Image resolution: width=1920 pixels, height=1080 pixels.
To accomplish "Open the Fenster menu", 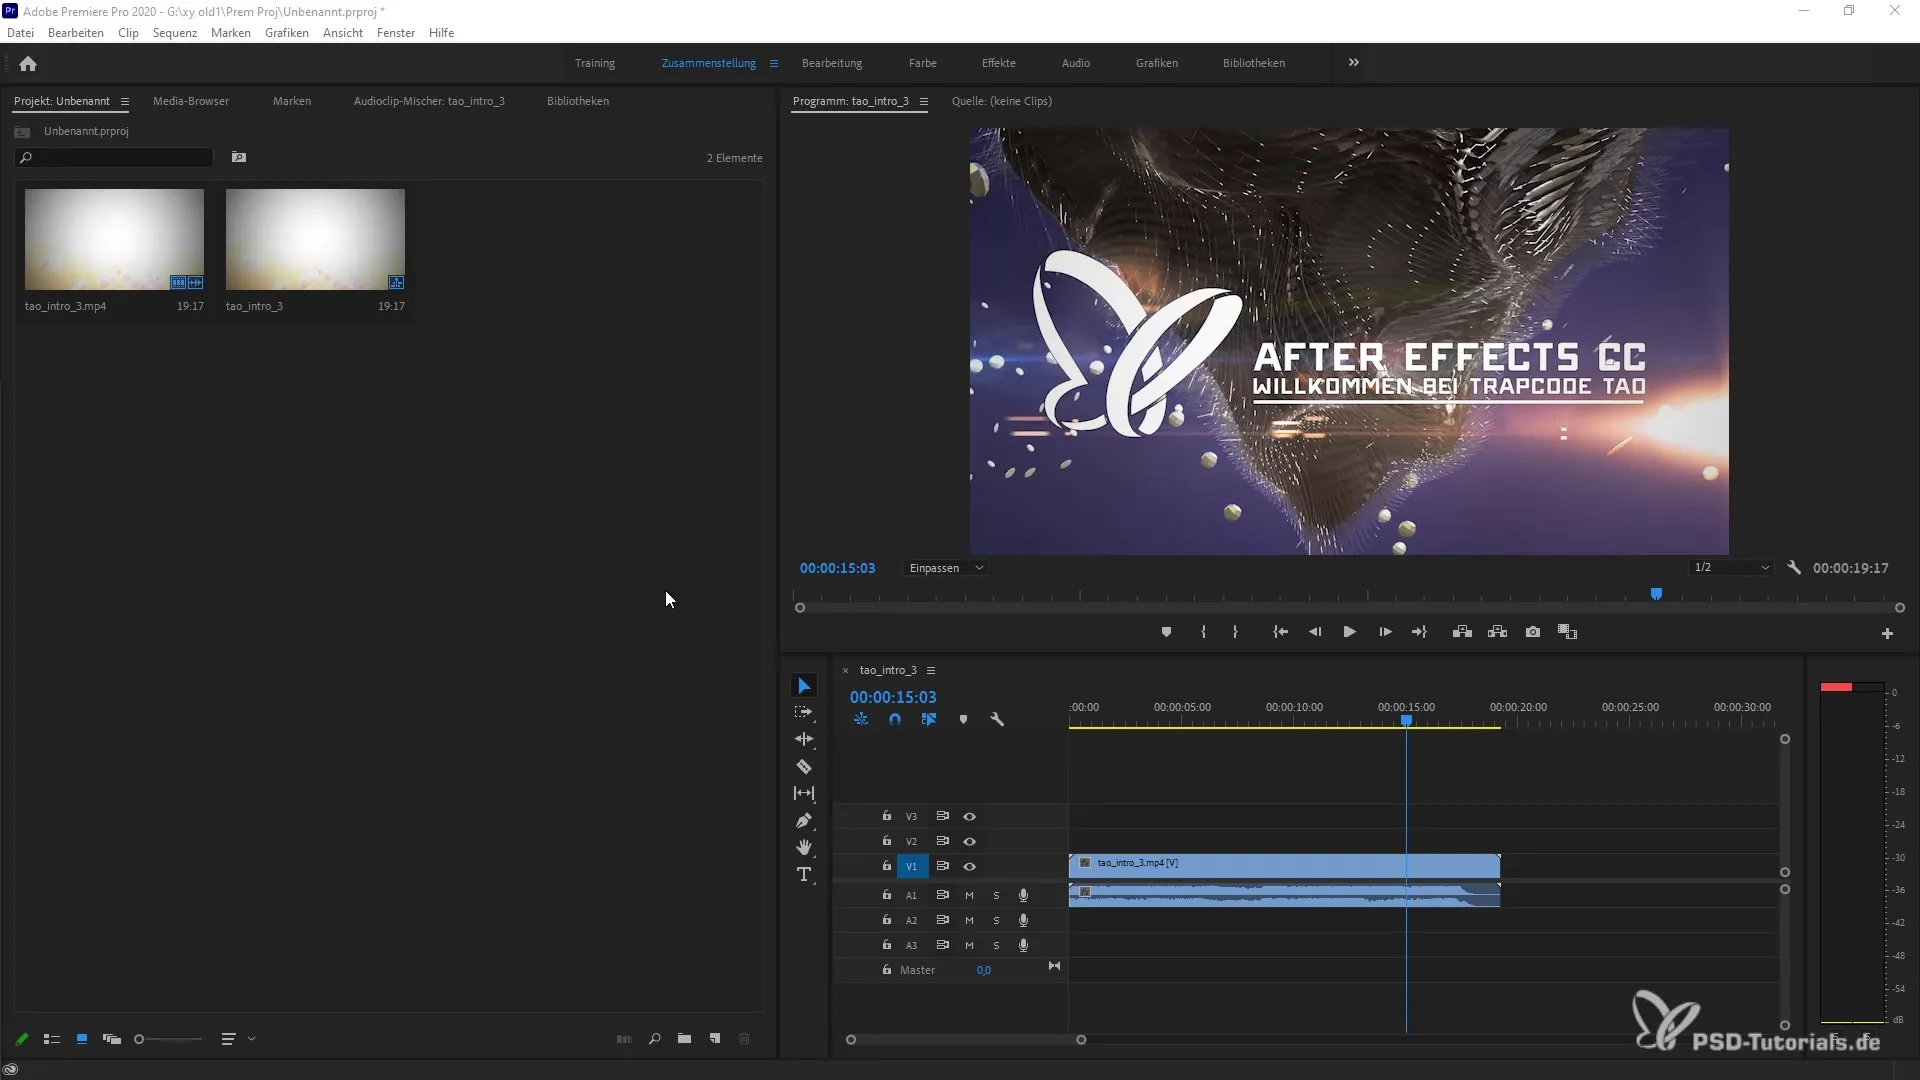I will coord(396,33).
